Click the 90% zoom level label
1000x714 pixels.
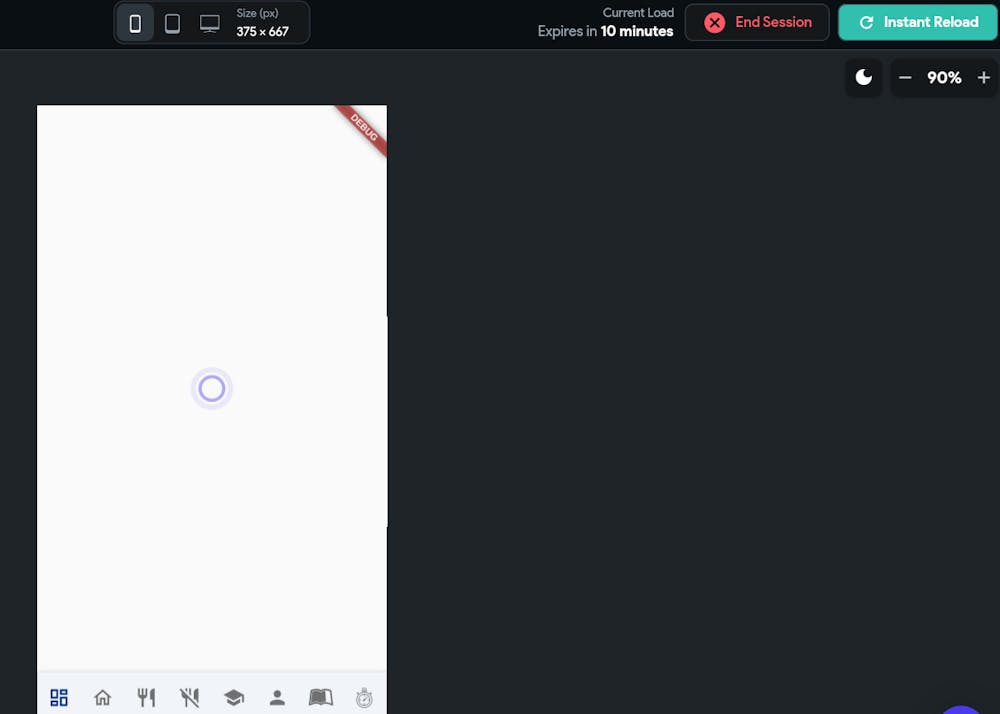tap(943, 77)
